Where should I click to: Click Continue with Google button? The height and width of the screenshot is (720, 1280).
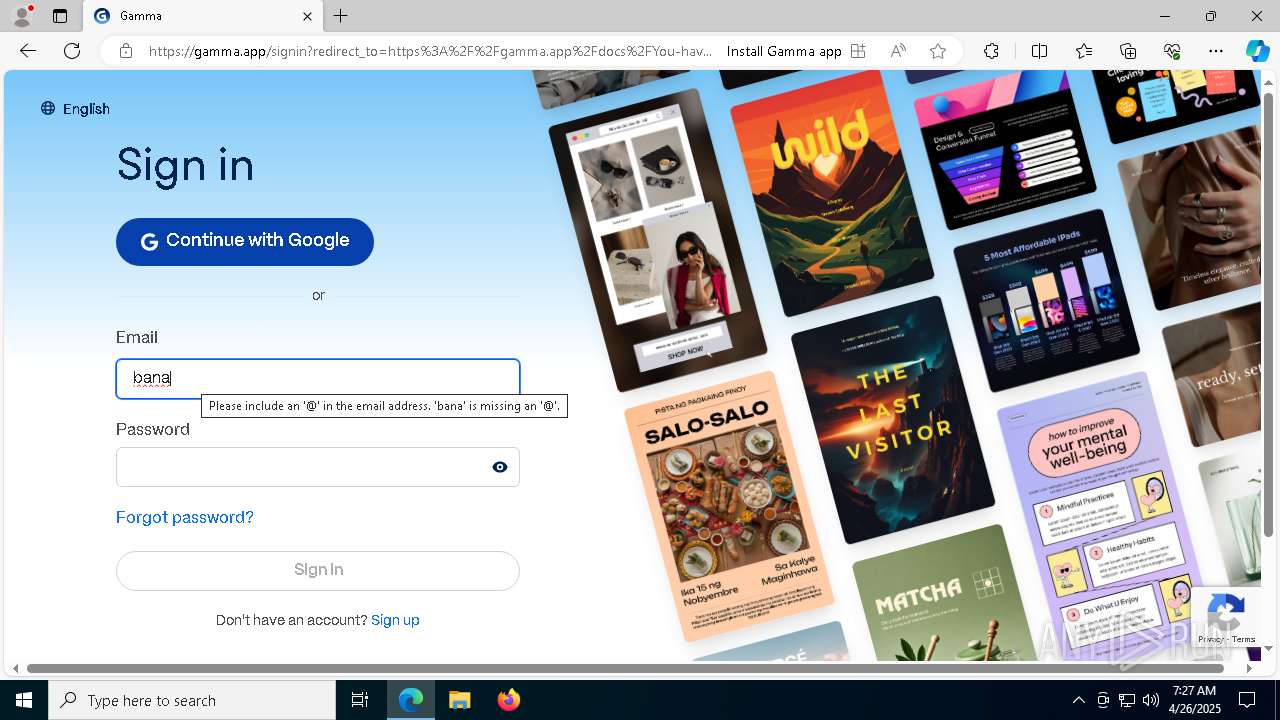[x=245, y=241]
